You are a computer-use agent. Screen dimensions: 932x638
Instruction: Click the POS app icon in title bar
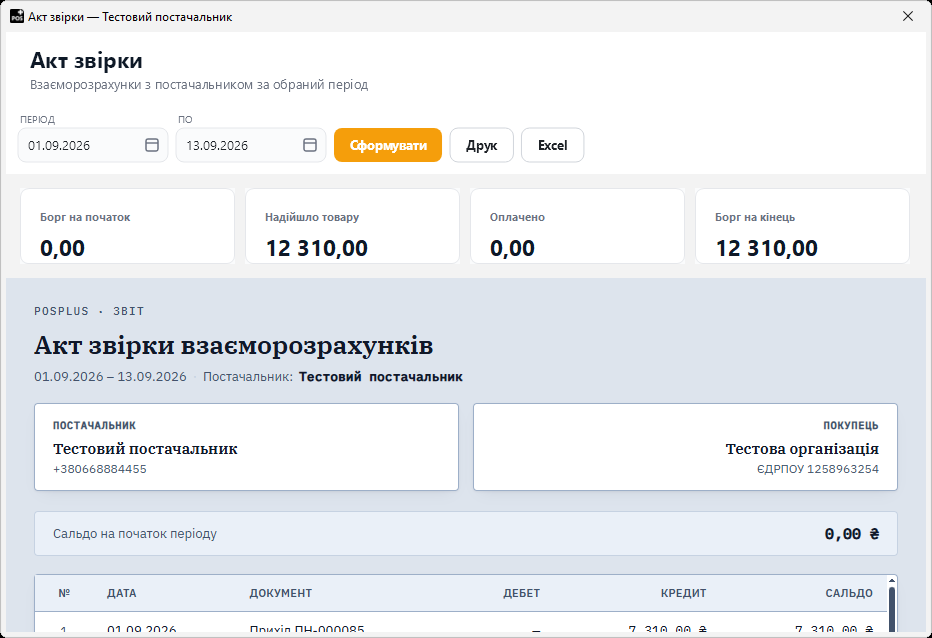point(17,17)
